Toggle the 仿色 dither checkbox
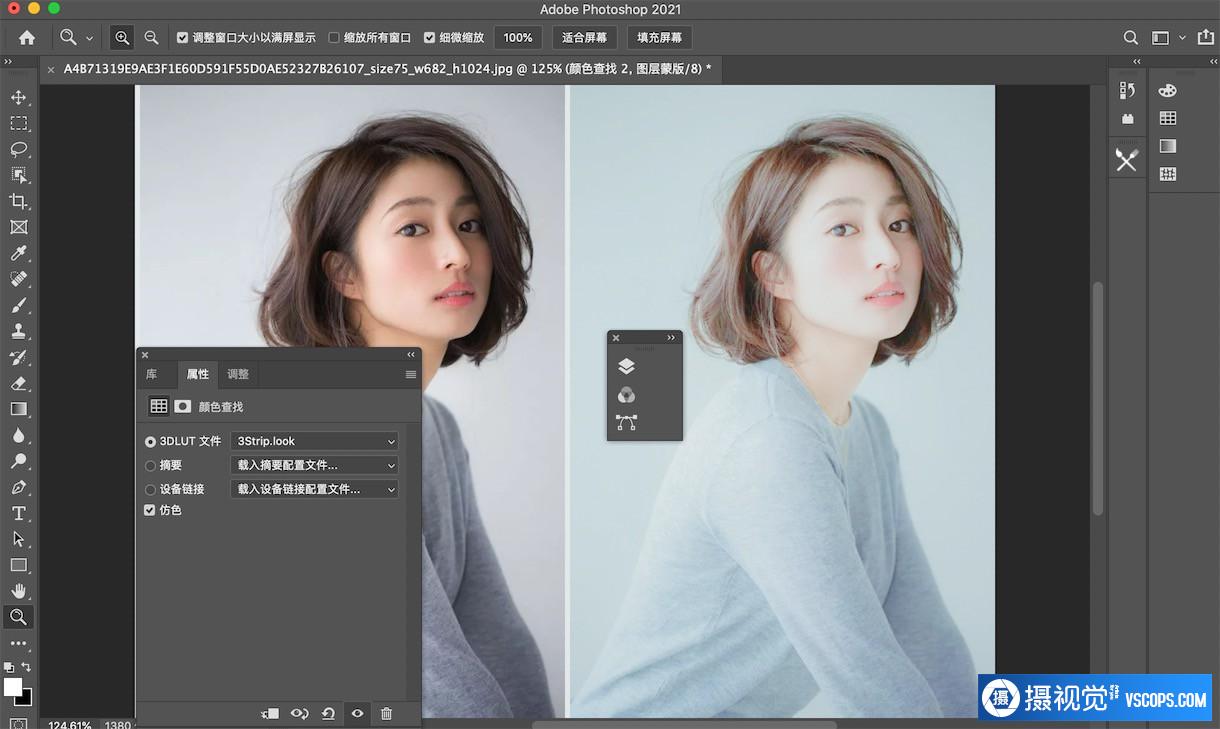Viewport: 1220px width, 729px height. click(x=150, y=510)
